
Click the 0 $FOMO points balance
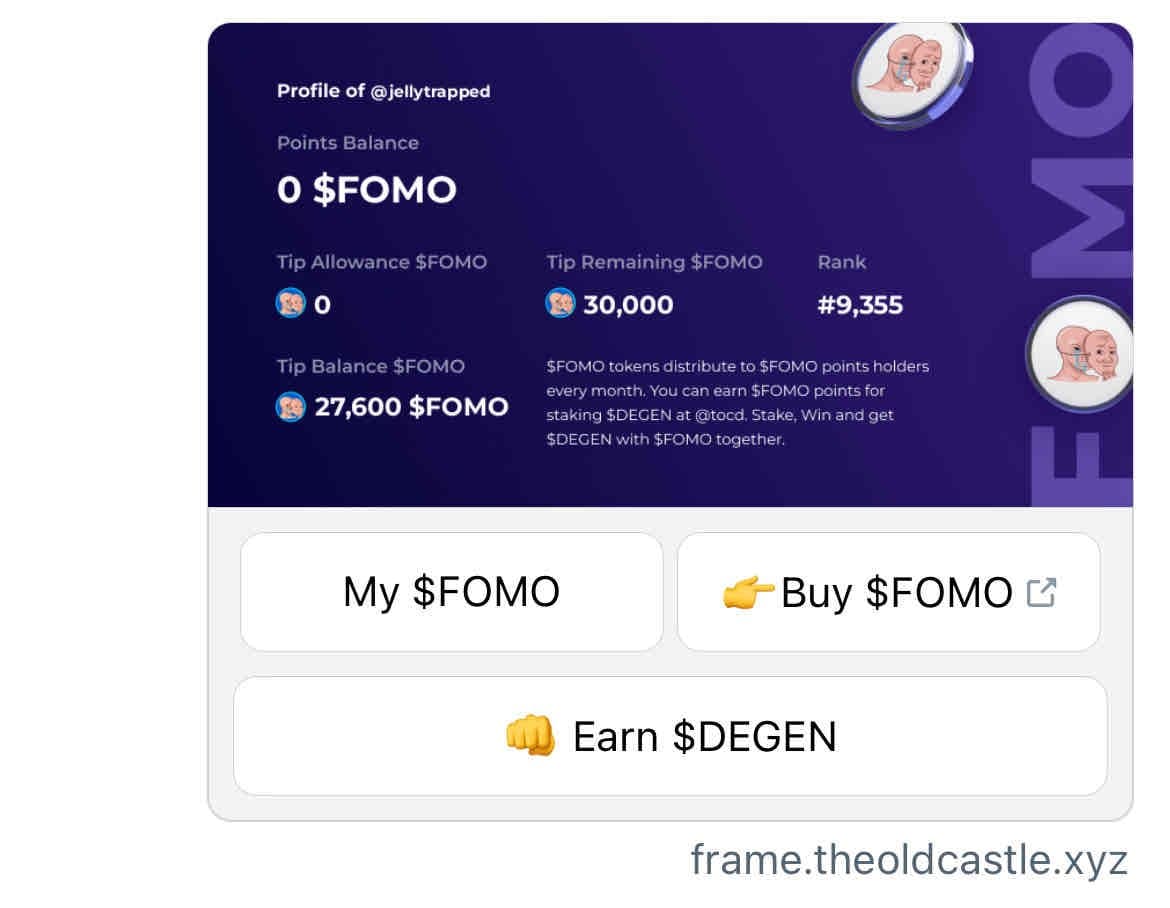pyautogui.click(x=366, y=190)
